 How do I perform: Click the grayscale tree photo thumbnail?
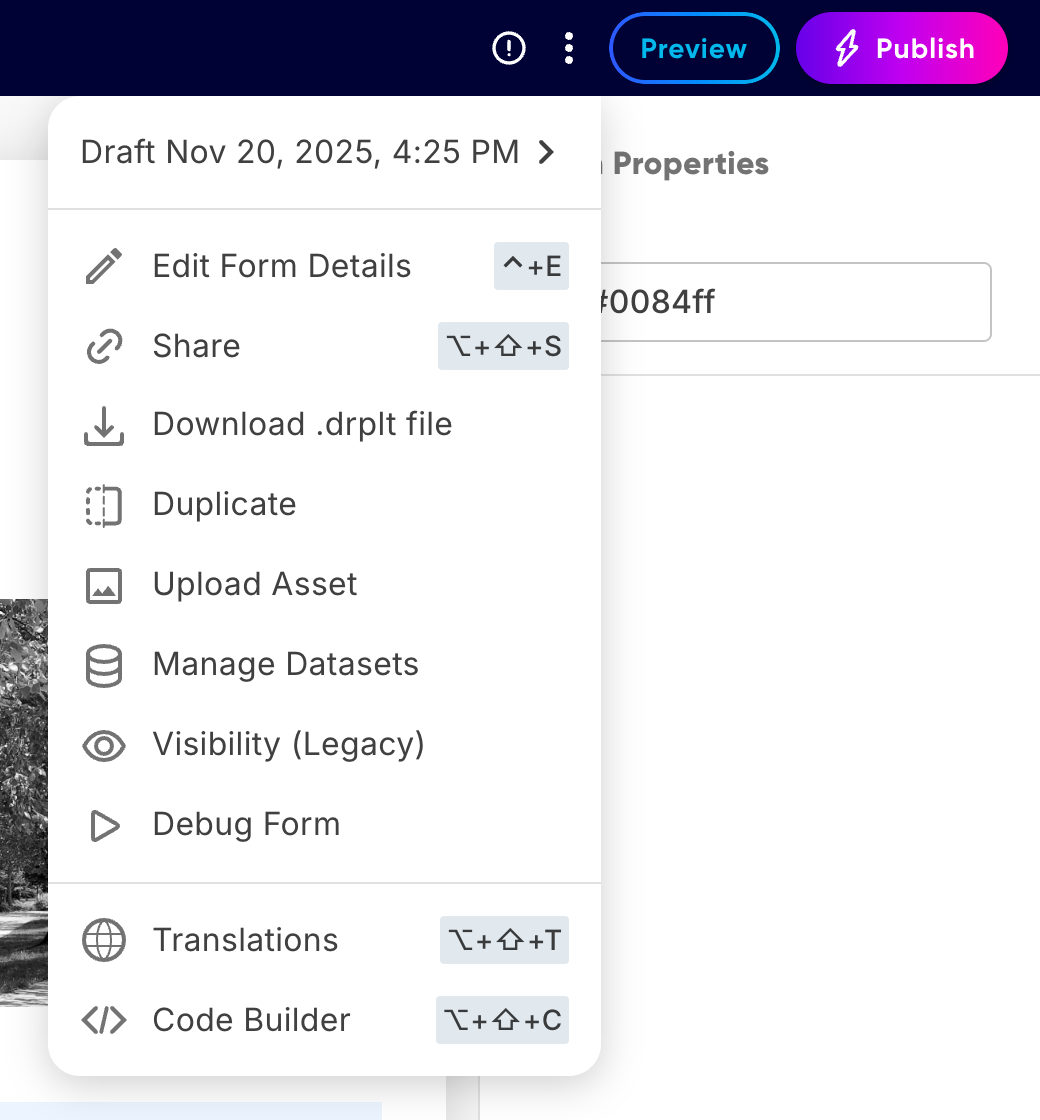24,802
